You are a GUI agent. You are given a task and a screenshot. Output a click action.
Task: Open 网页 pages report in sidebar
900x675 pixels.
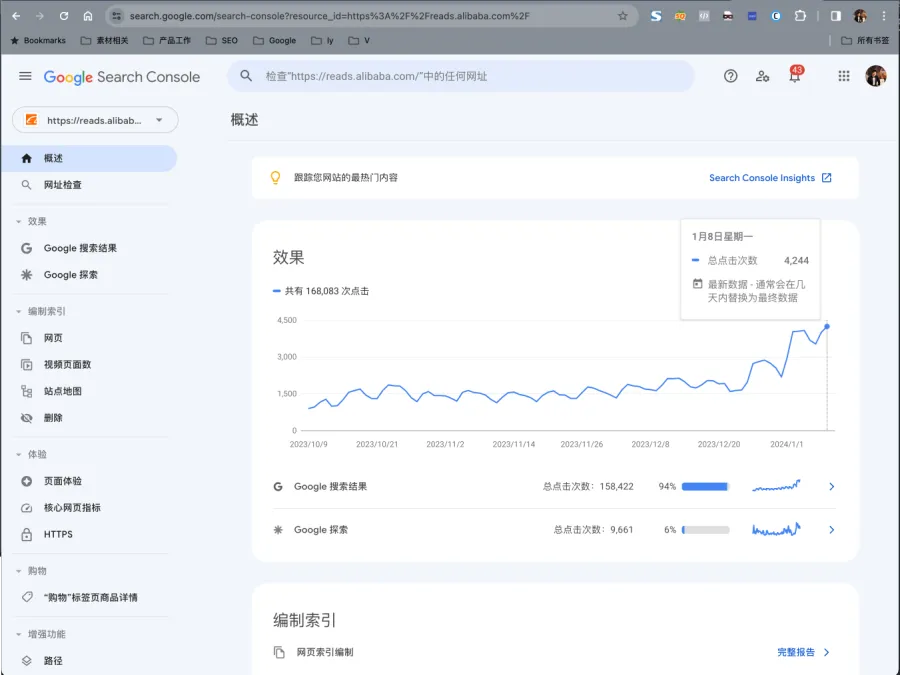[x=89, y=338]
